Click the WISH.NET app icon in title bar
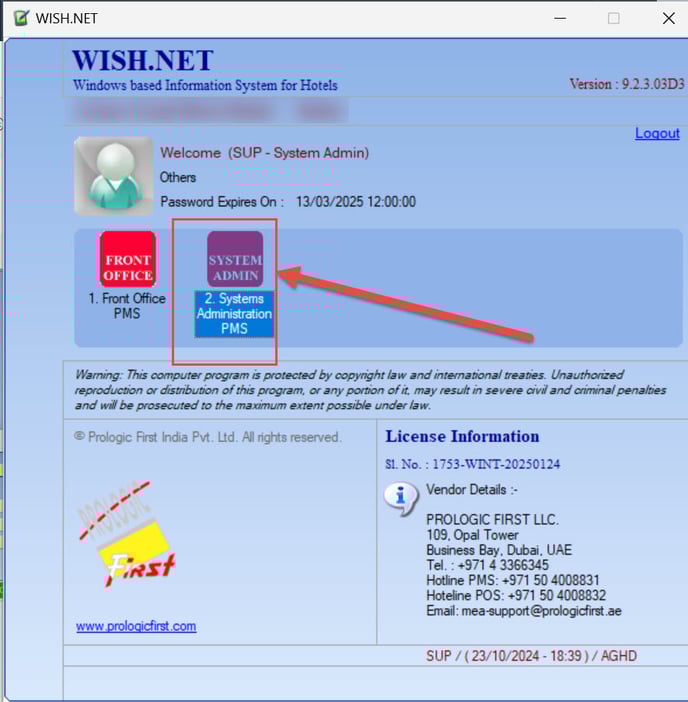The image size is (688, 702). [x=18, y=18]
